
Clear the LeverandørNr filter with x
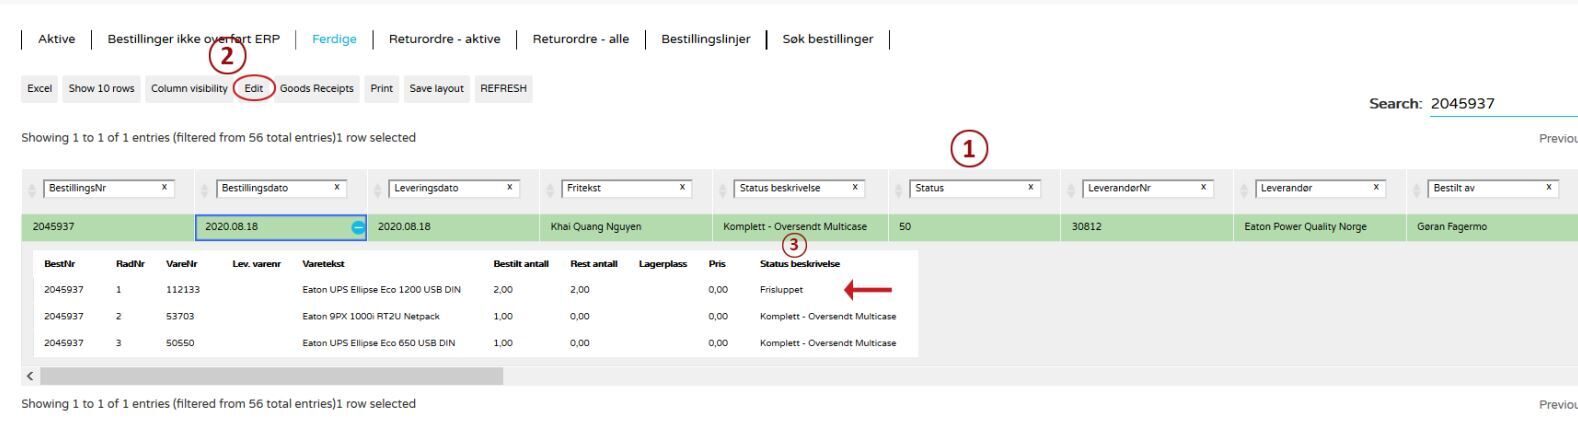coord(1203,188)
